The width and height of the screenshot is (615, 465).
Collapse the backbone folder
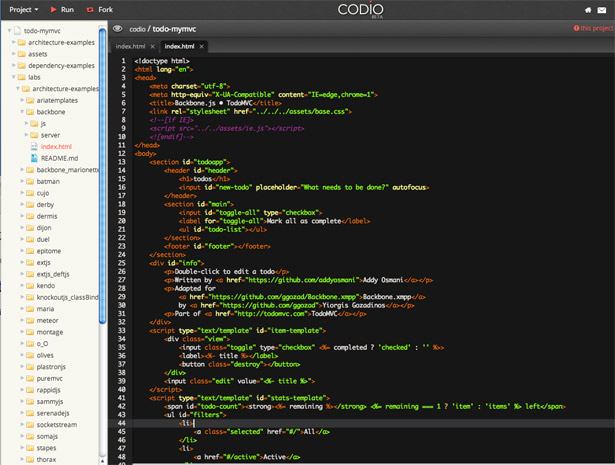pyautogui.click(x=22, y=112)
